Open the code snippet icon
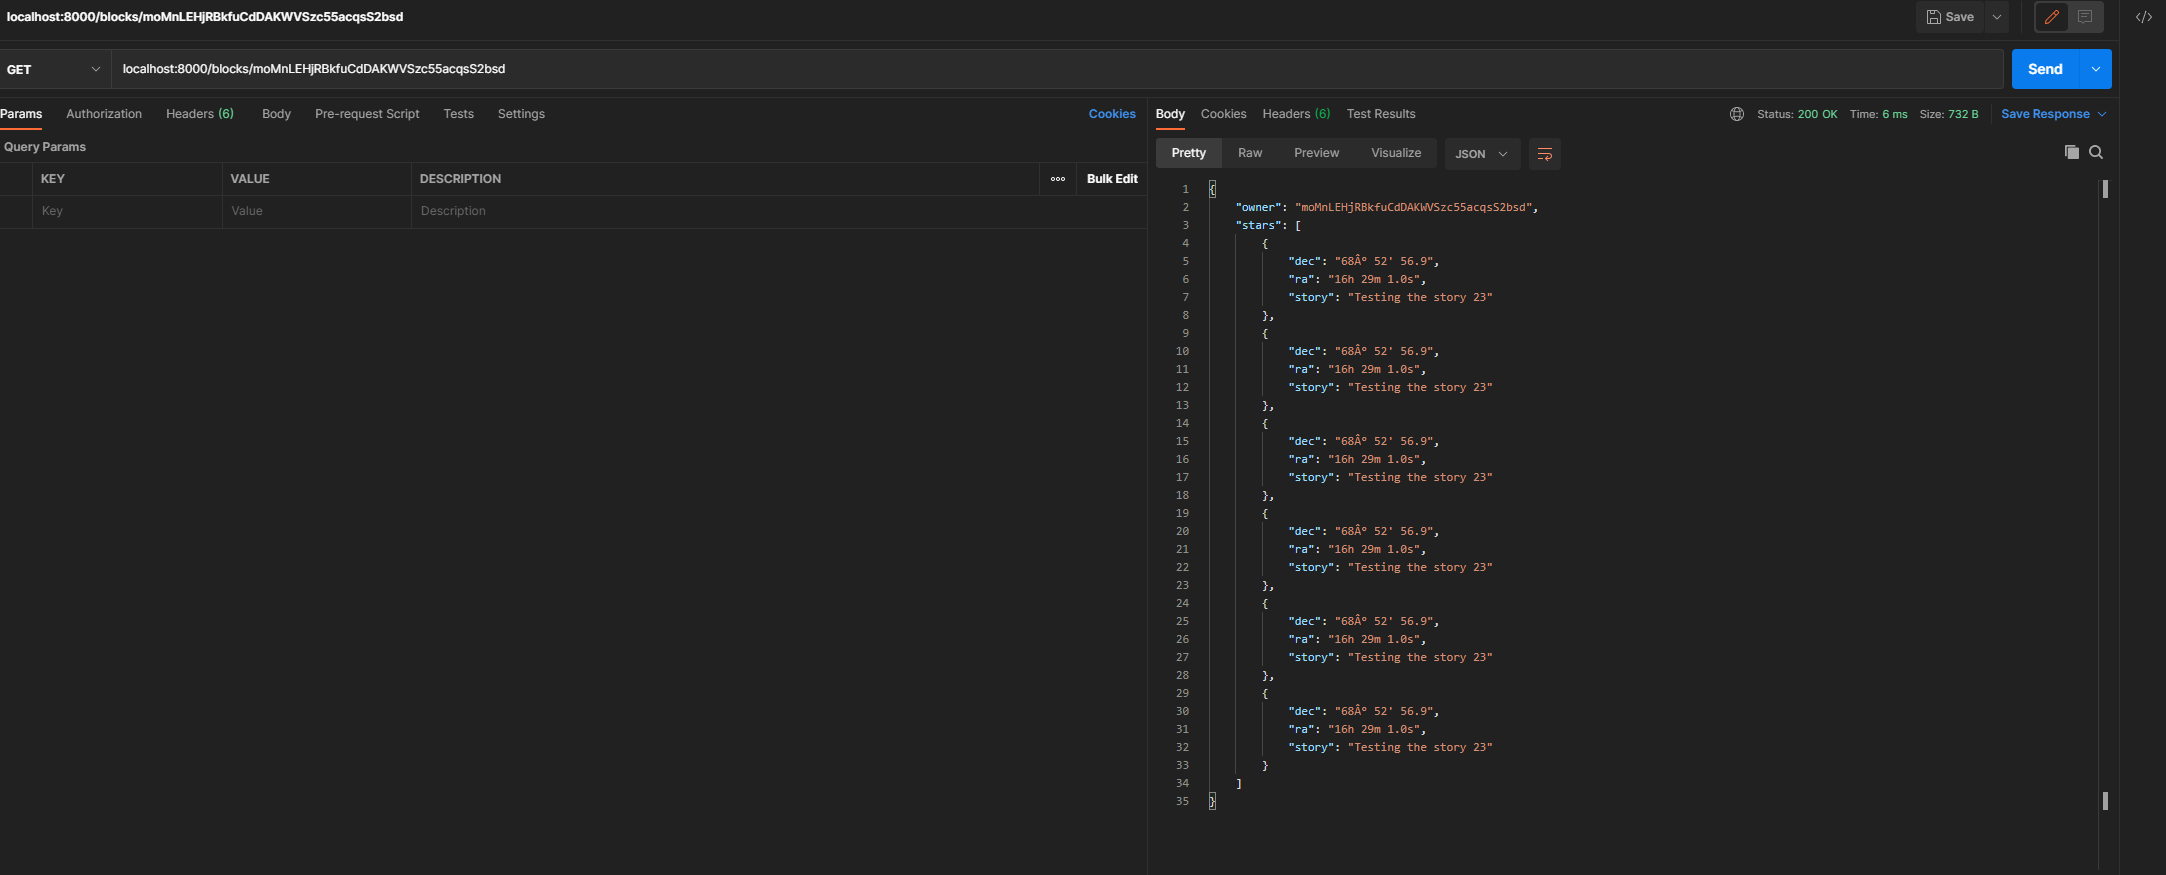2166x875 pixels. [x=2144, y=17]
